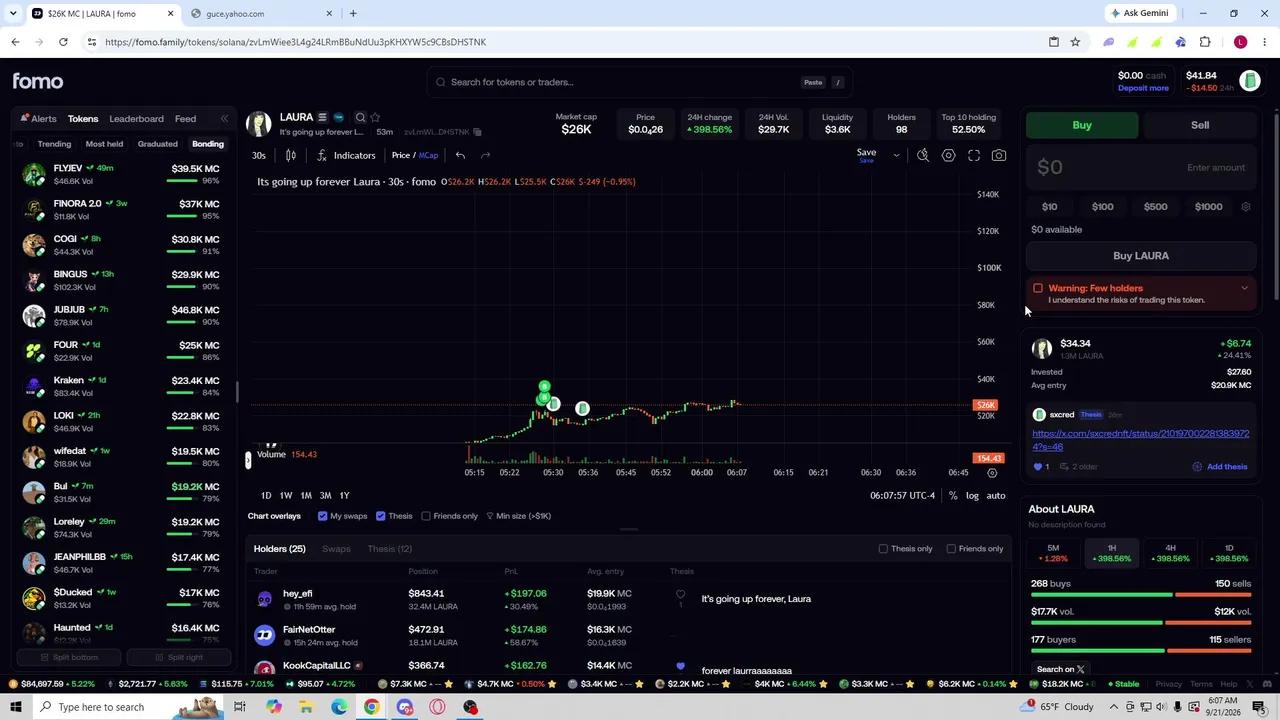The width and height of the screenshot is (1280, 720).
Task: Select the $100 quick amount
Action: coord(1102,207)
